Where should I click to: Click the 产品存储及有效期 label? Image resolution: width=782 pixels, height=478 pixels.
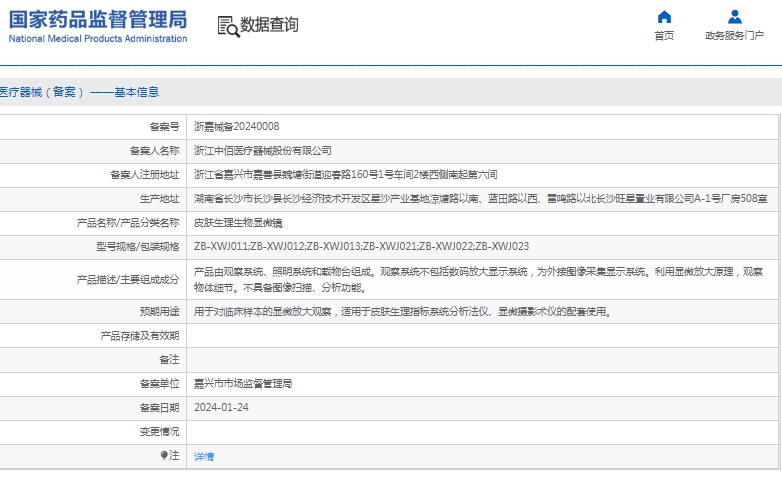coord(140,336)
